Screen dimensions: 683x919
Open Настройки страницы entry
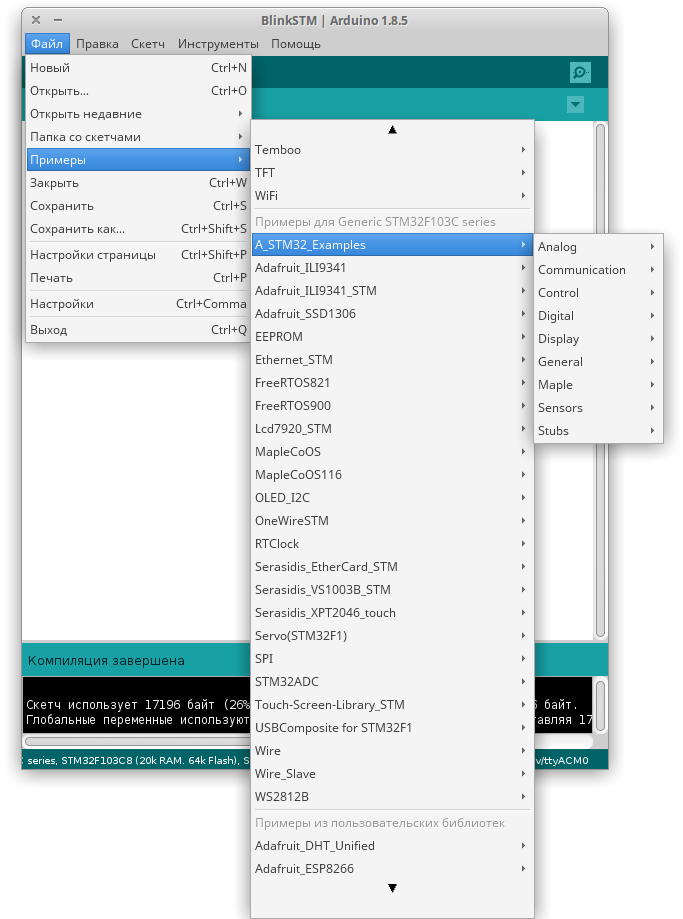pos(138,254)
